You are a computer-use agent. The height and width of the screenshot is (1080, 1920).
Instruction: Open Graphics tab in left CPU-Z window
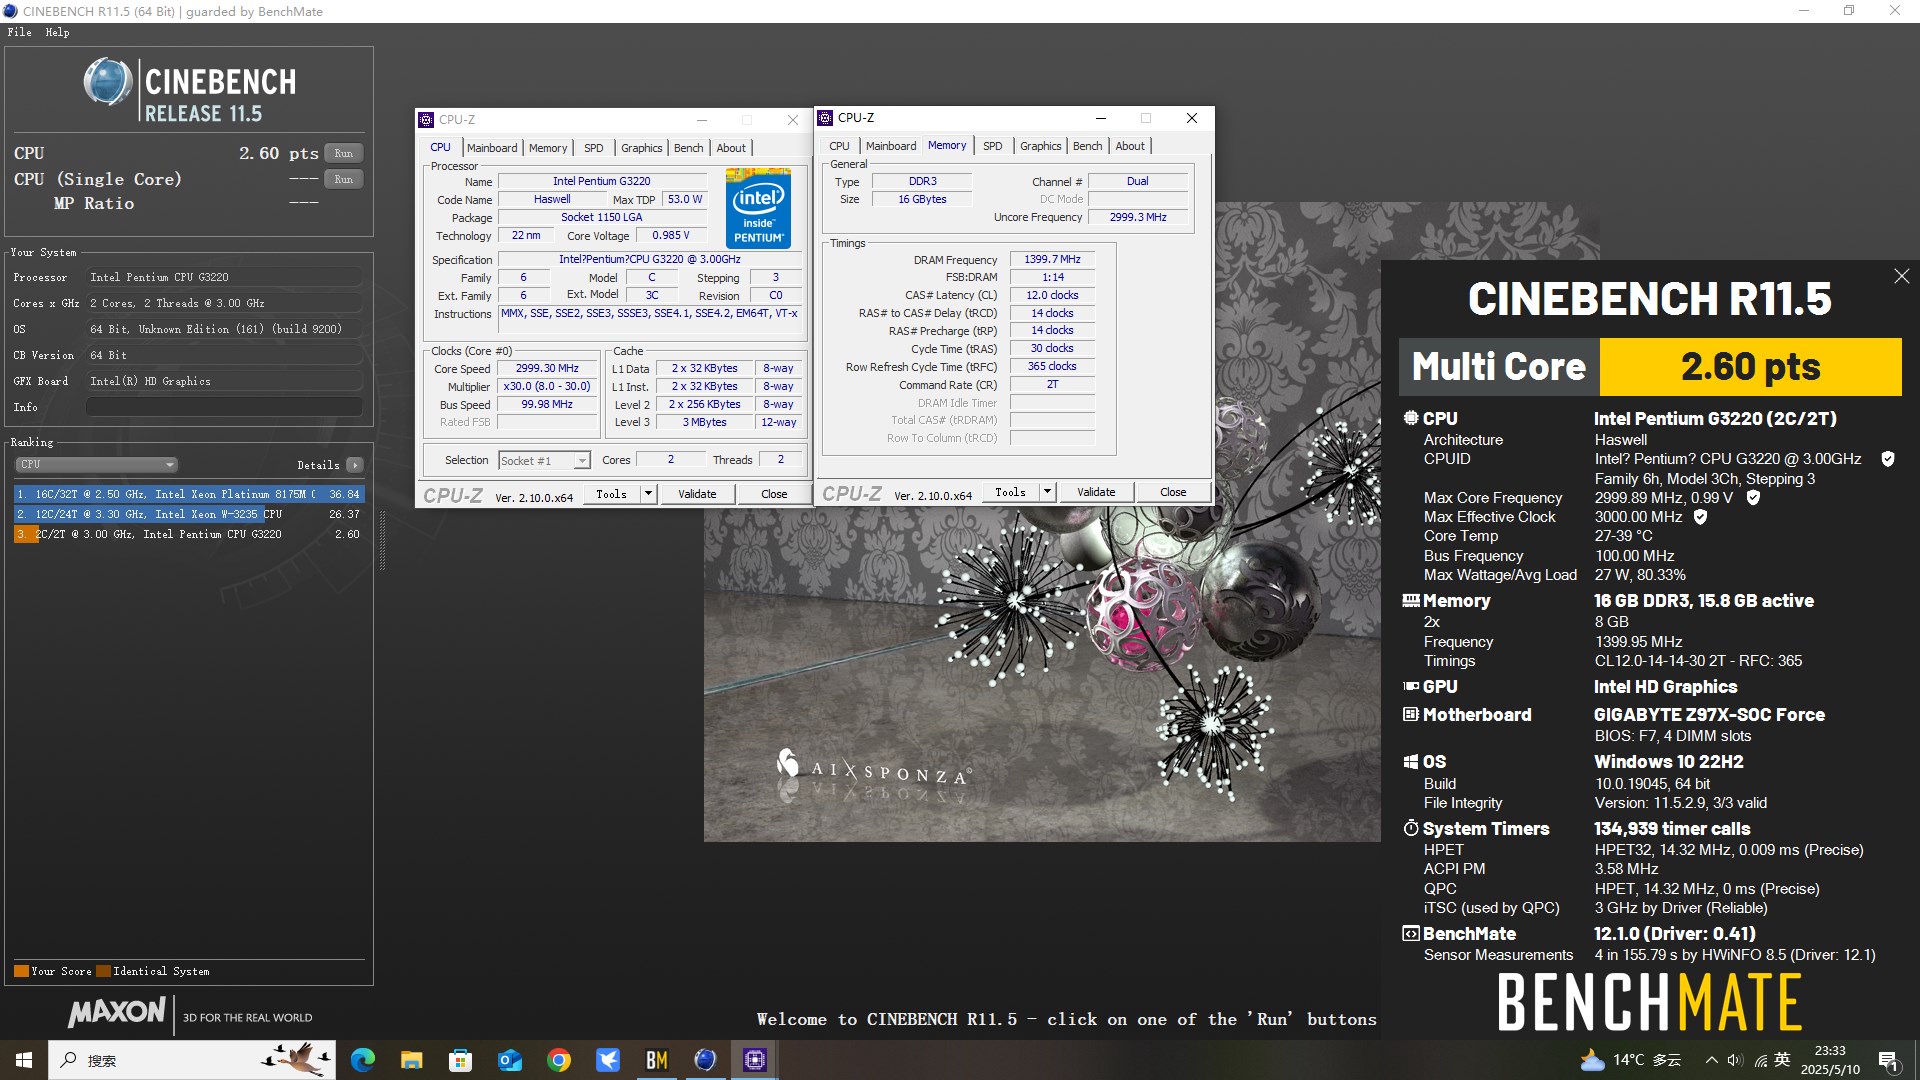pos(641,148)
